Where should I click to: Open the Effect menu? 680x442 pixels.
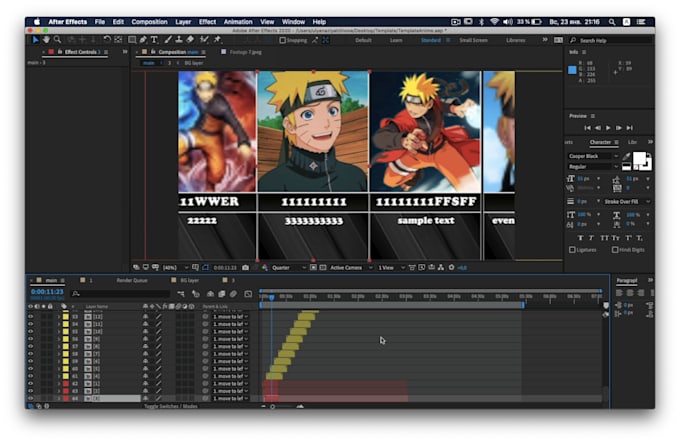(207, 22)
